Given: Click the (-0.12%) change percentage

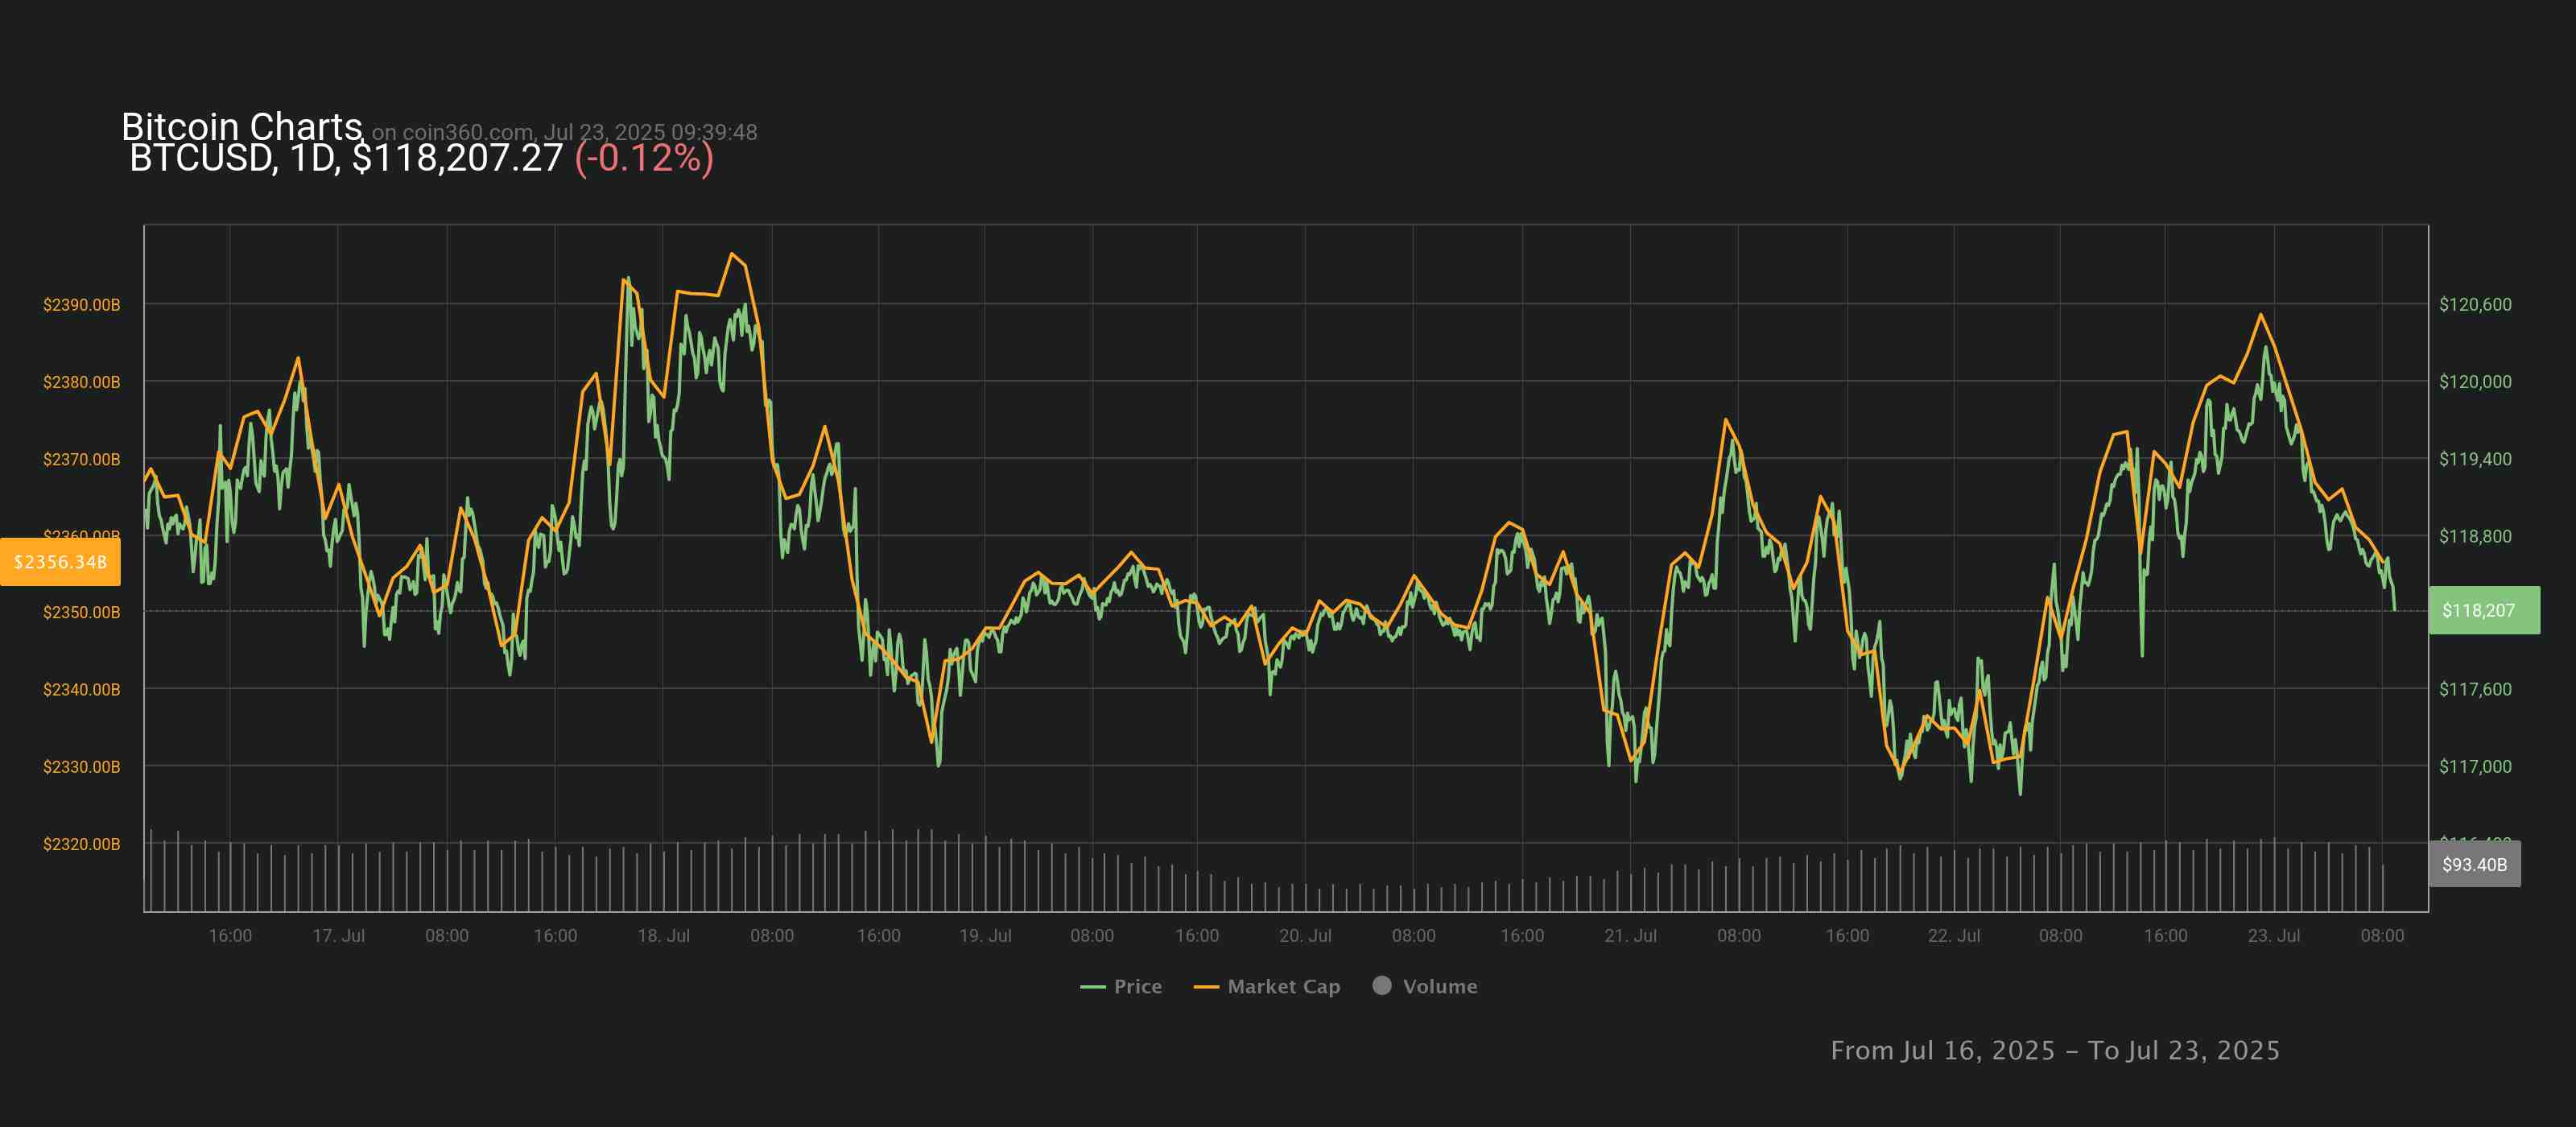Looking at the screenshot, I should (x=644, y=158).
